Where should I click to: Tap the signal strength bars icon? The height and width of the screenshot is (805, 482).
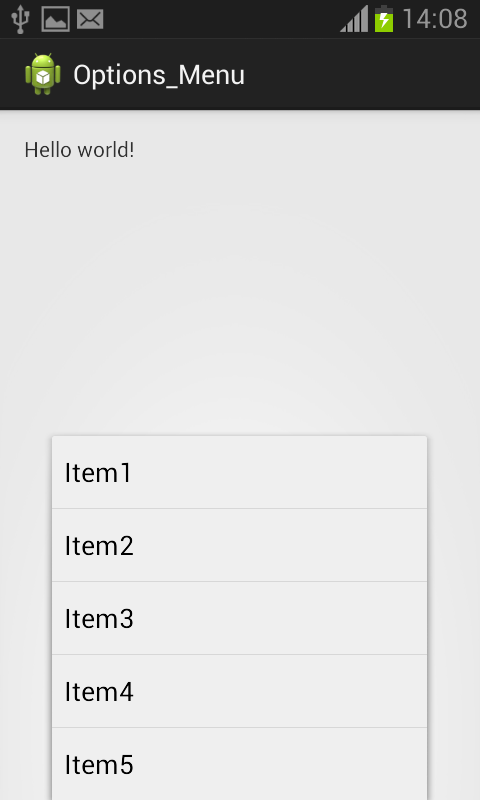[354, 20]
